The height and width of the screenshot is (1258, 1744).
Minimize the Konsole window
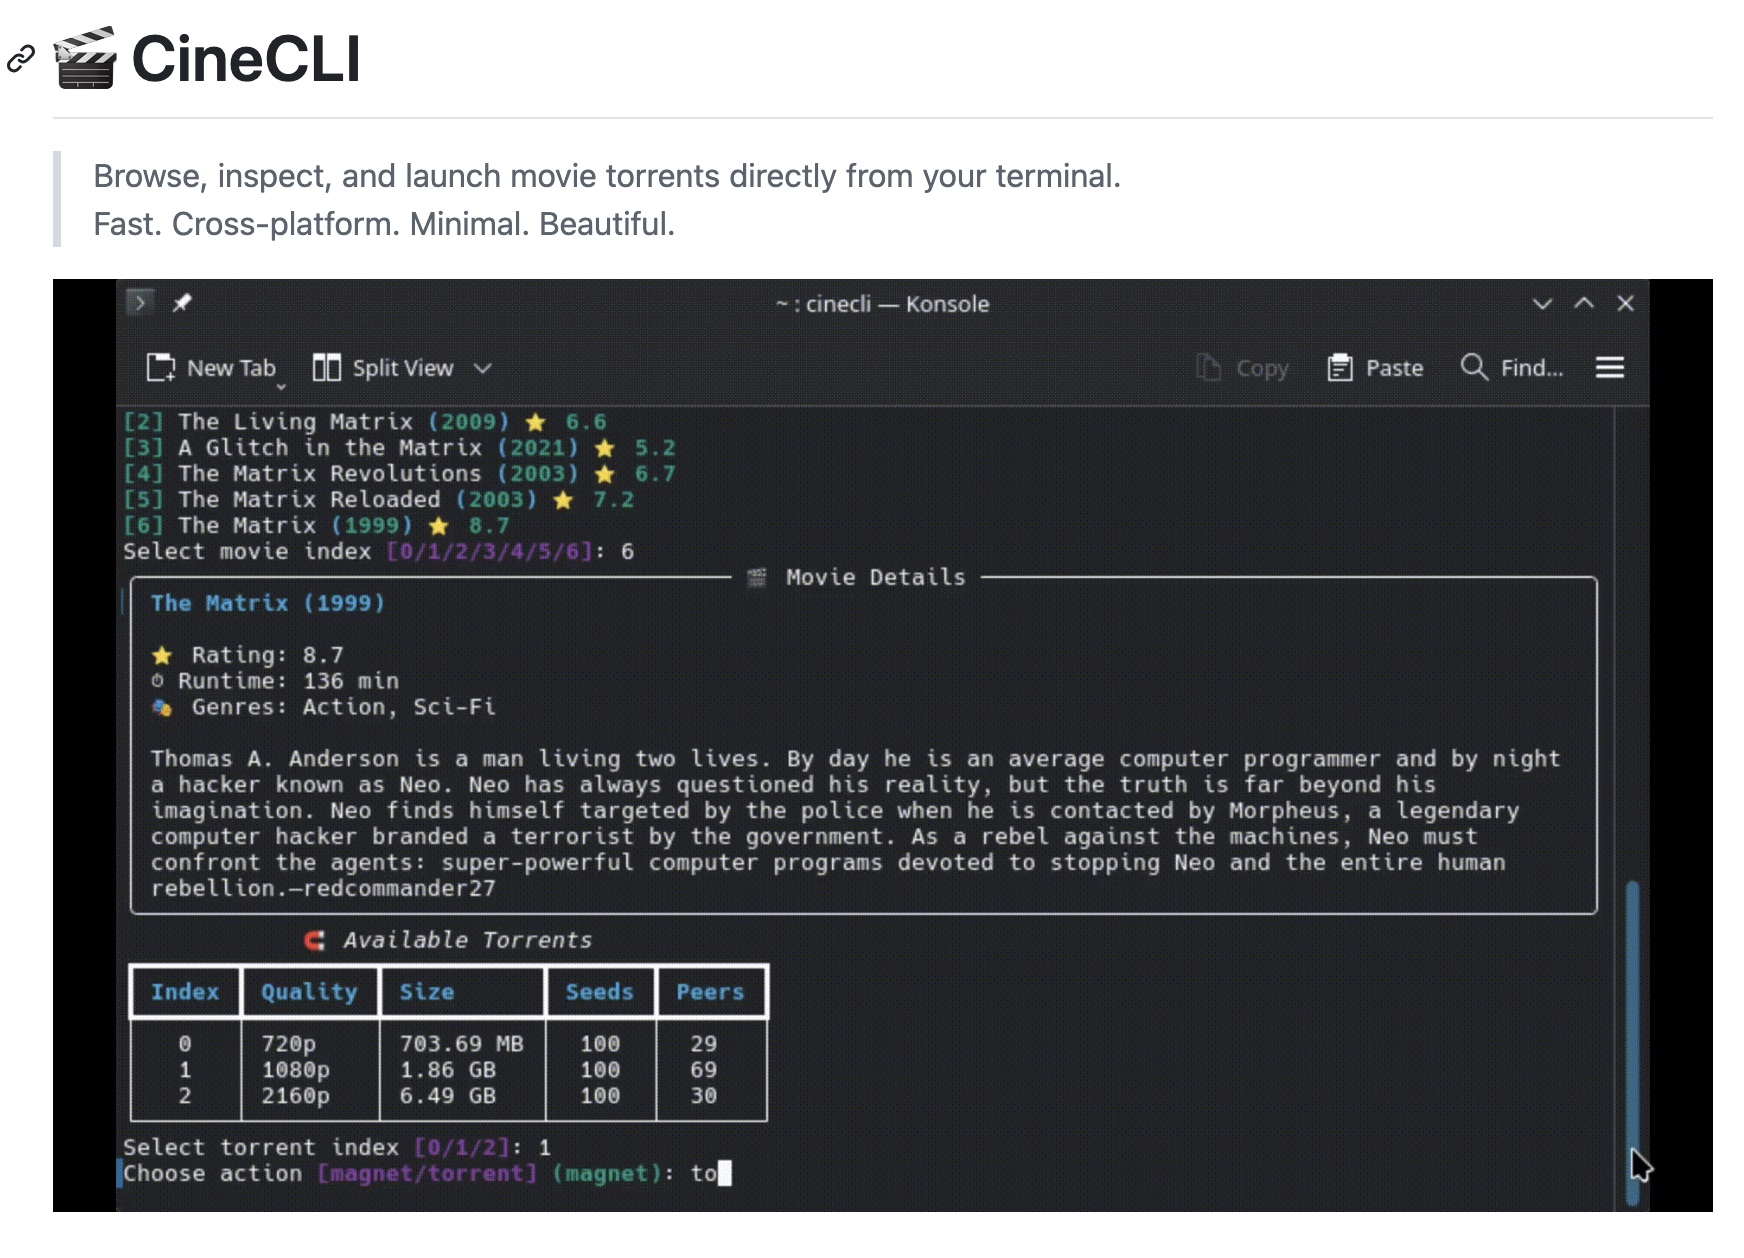(1542, 303)
